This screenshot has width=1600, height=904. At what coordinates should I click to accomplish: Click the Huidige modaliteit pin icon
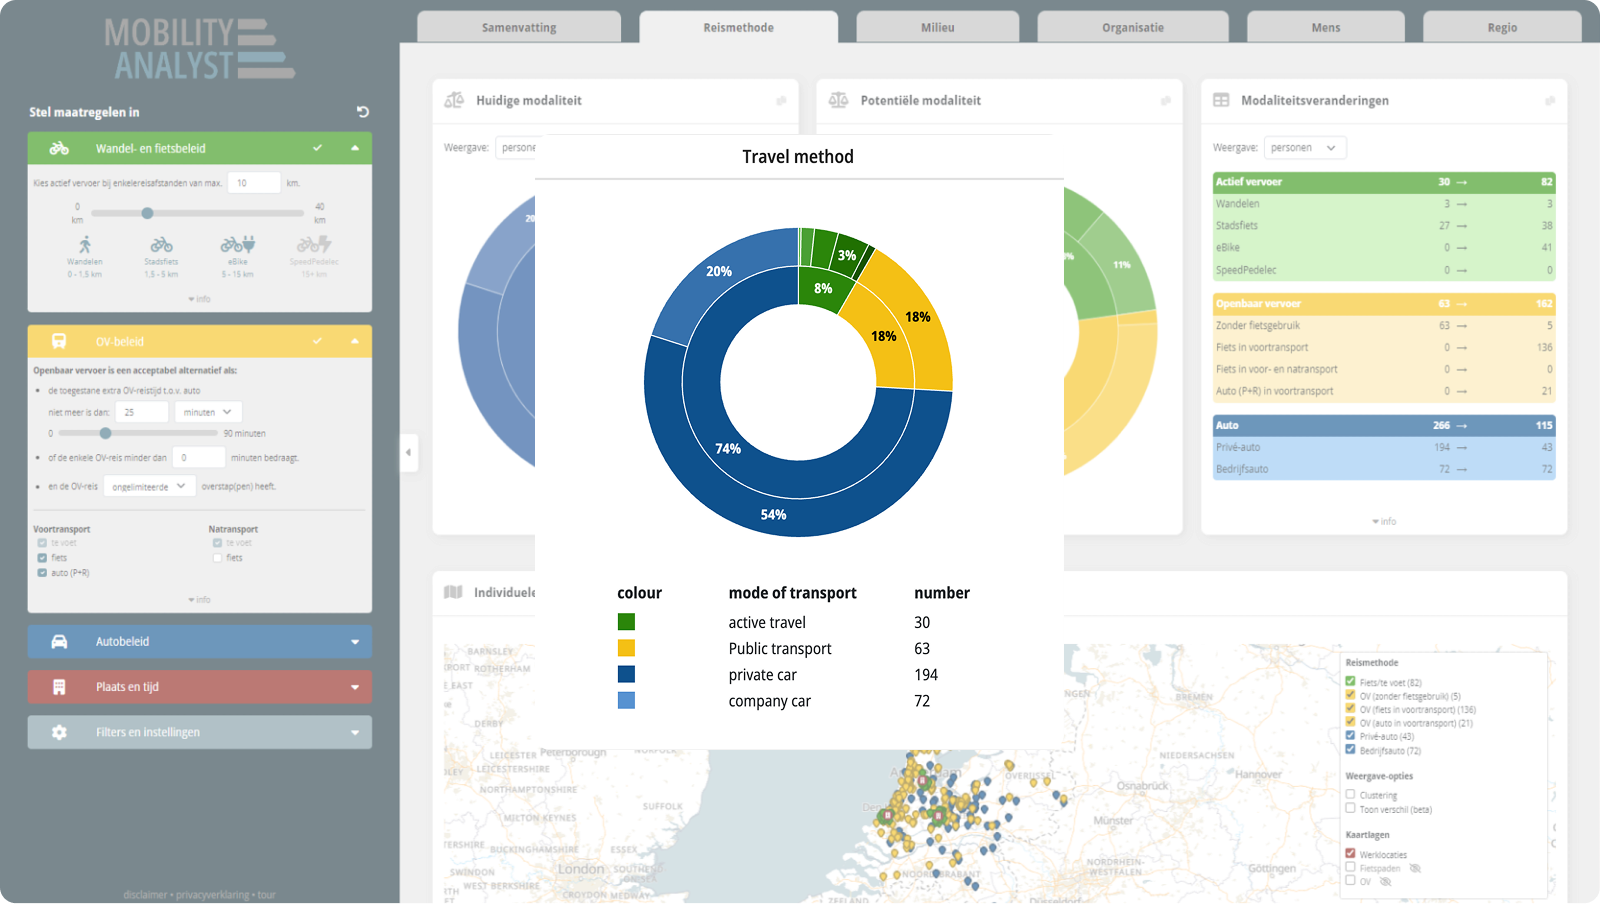[781, 101]
